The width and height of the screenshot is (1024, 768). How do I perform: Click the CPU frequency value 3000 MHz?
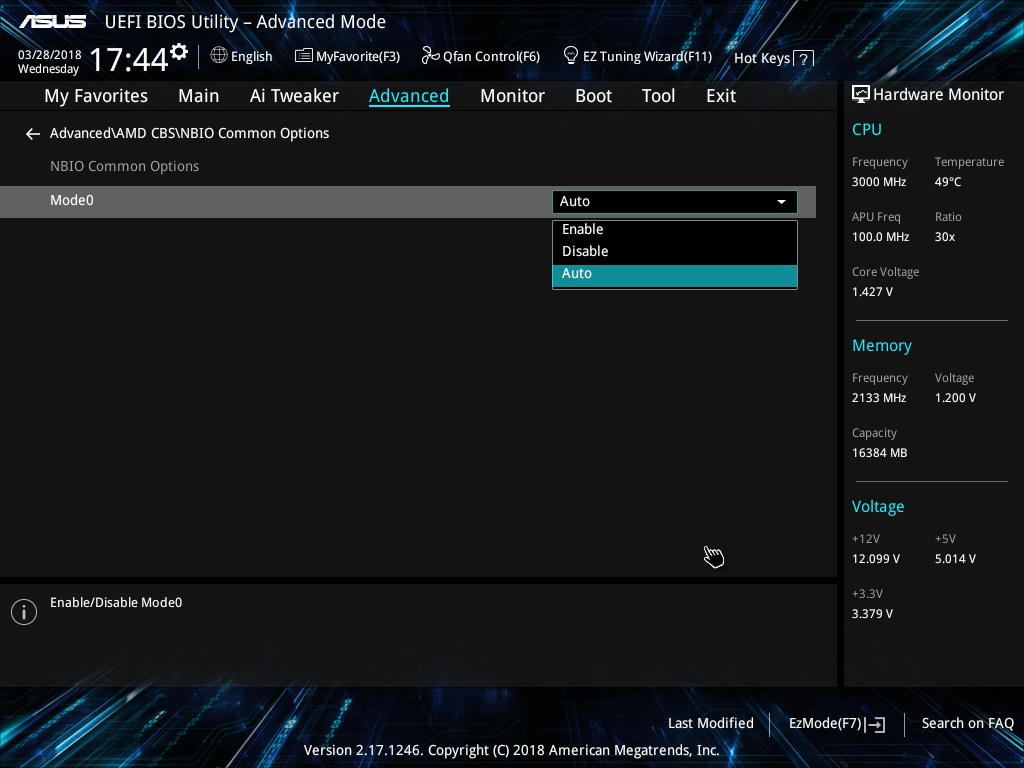[879, 182]
